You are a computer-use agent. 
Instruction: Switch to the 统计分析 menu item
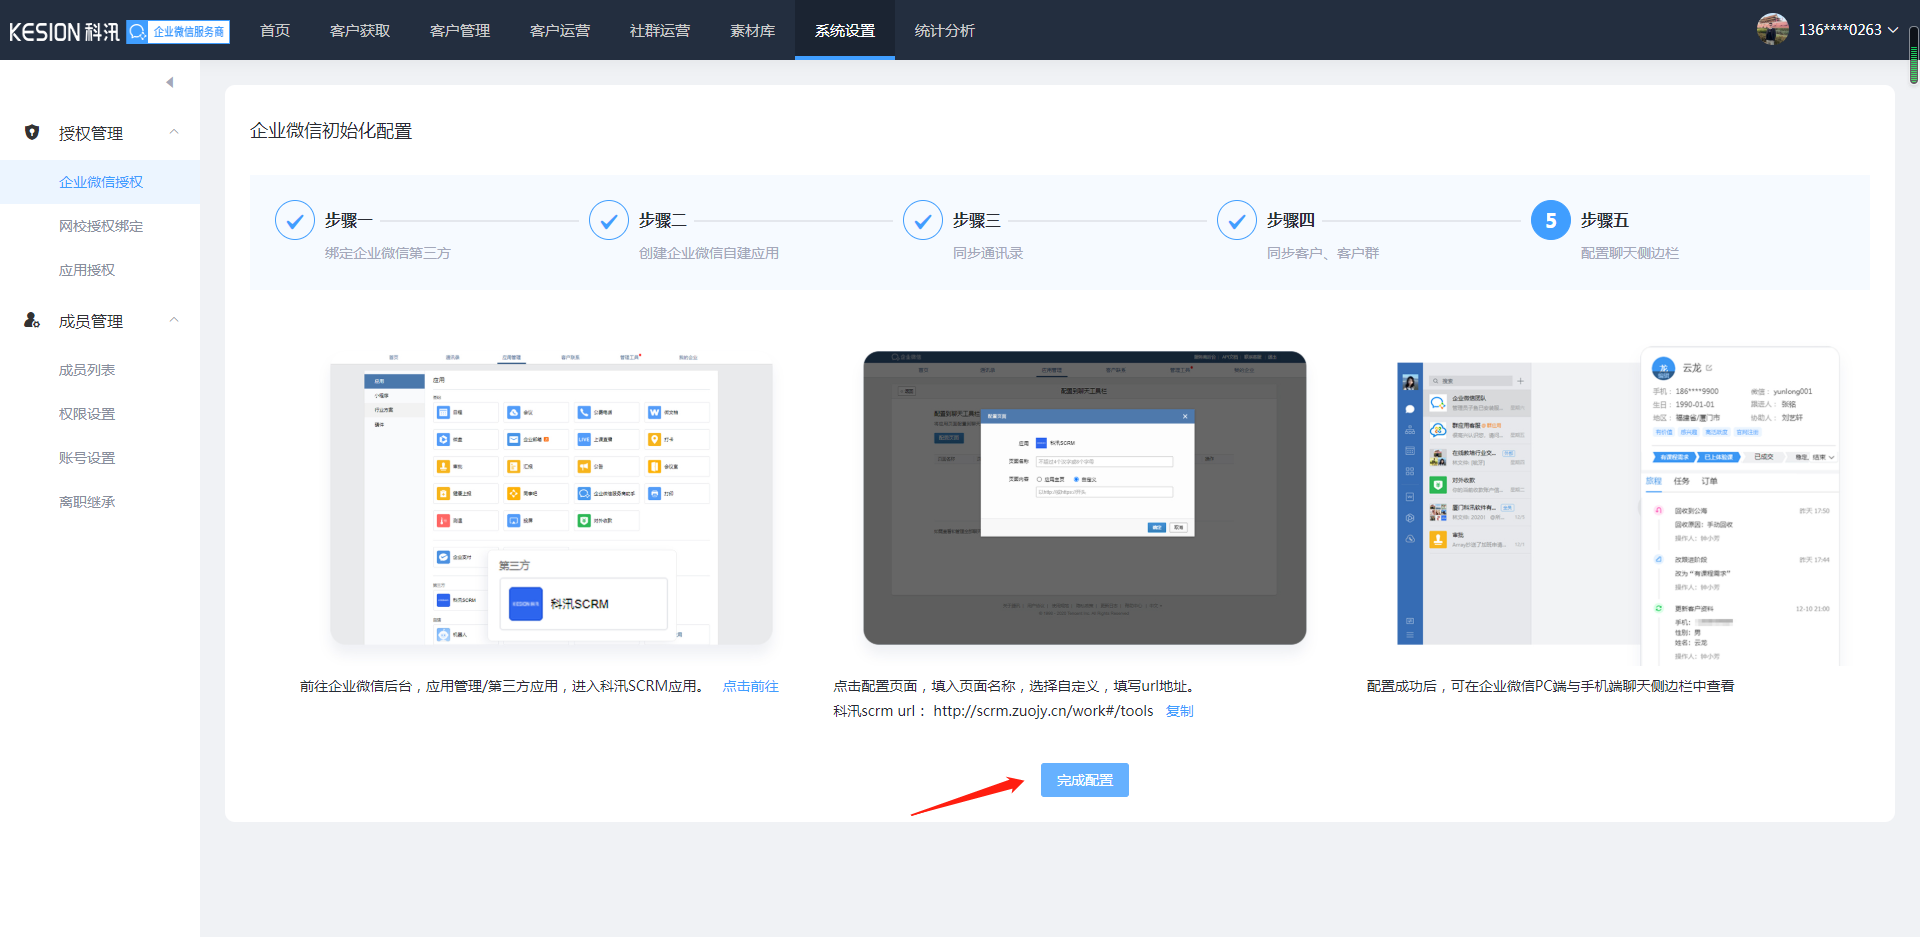[x=944, y=30]
